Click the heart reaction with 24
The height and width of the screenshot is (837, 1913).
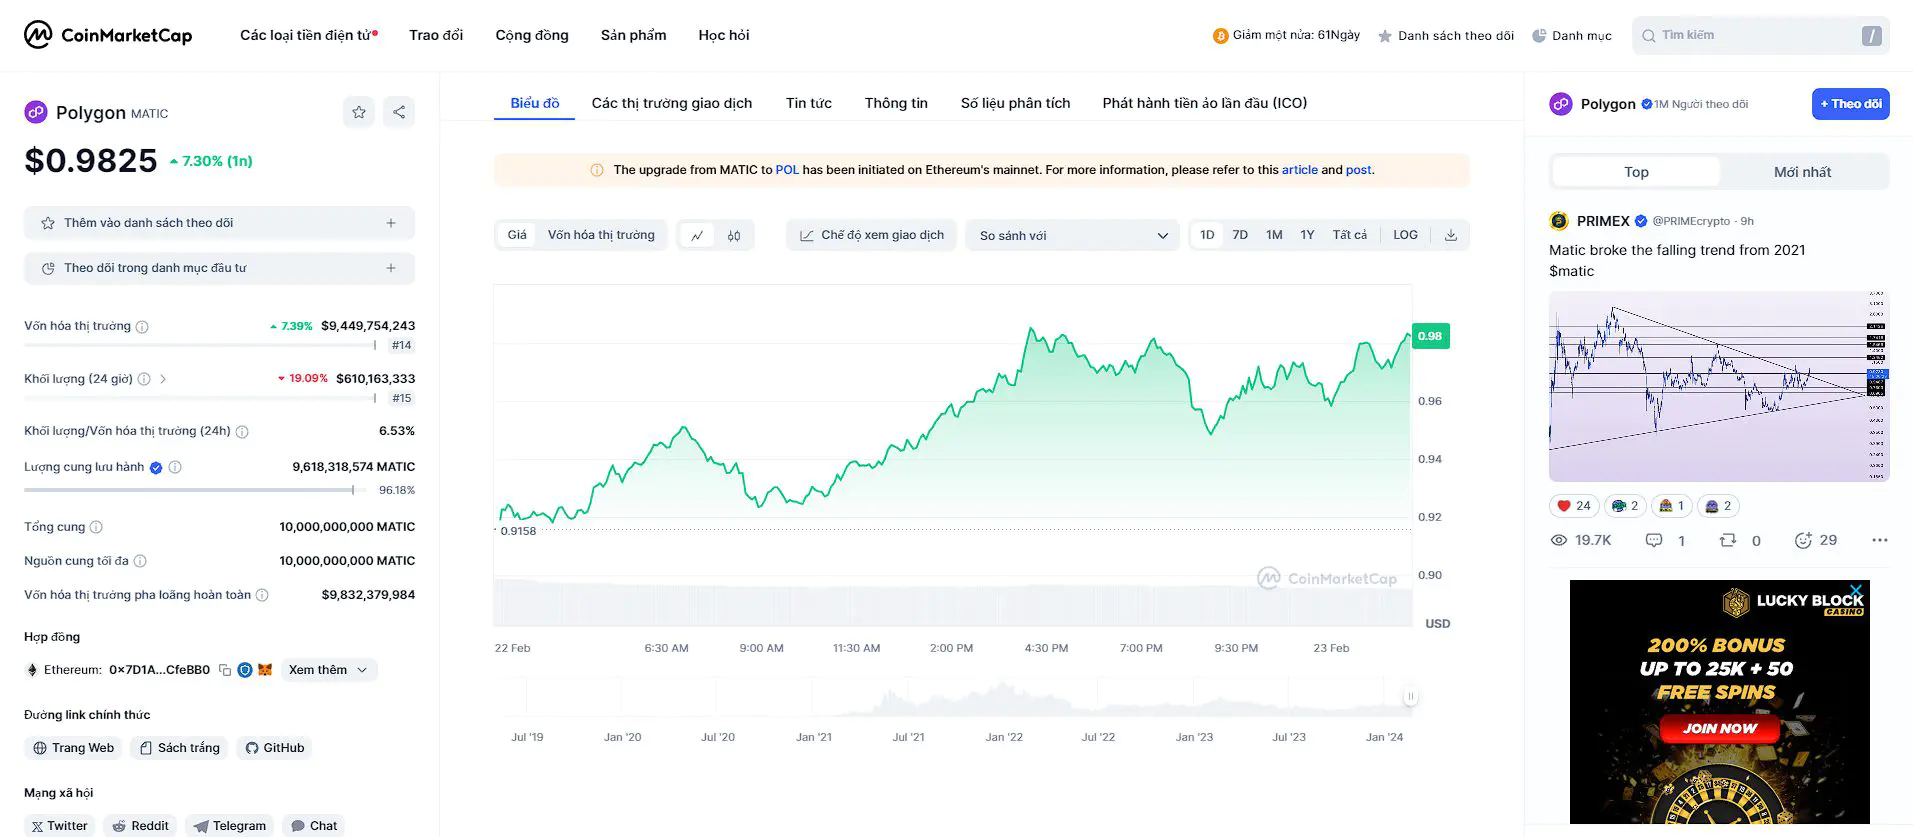tap(1574, 506)
